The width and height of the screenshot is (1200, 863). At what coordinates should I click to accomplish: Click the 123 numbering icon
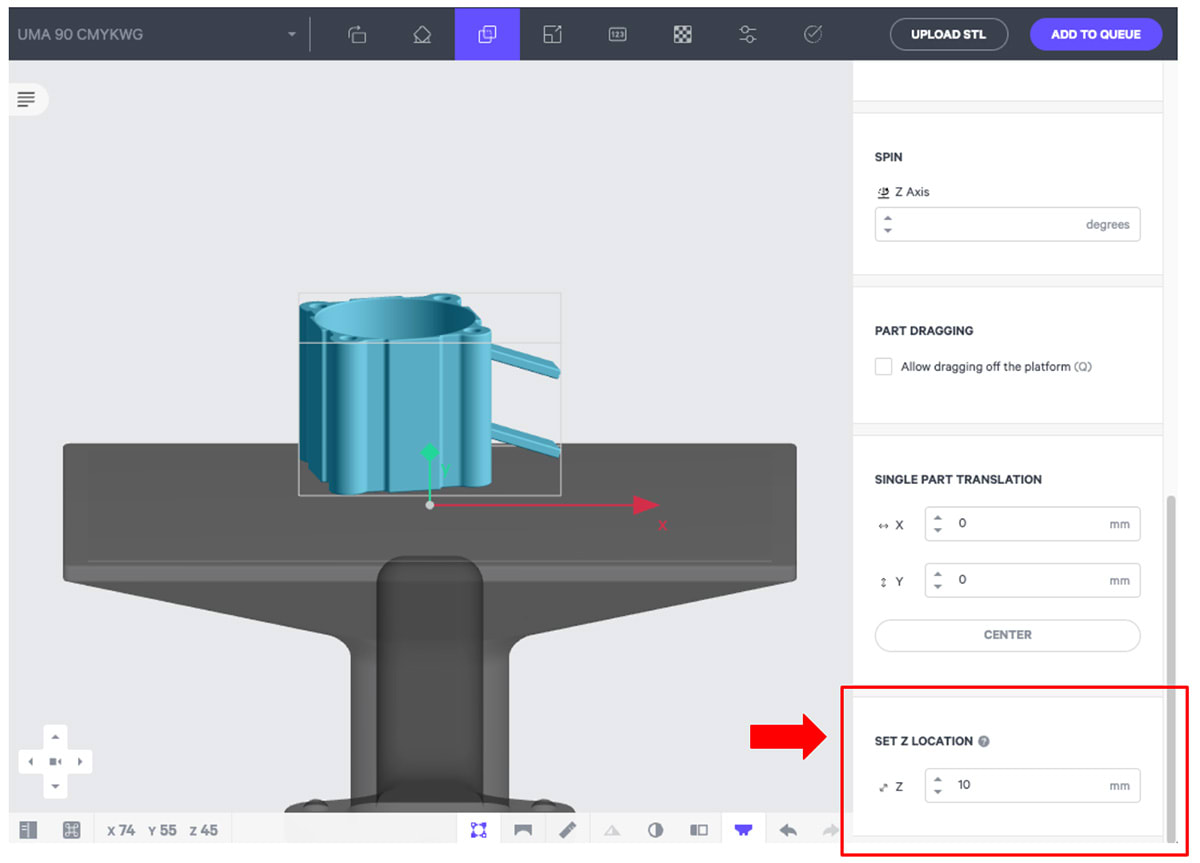[x=617, y=34]
